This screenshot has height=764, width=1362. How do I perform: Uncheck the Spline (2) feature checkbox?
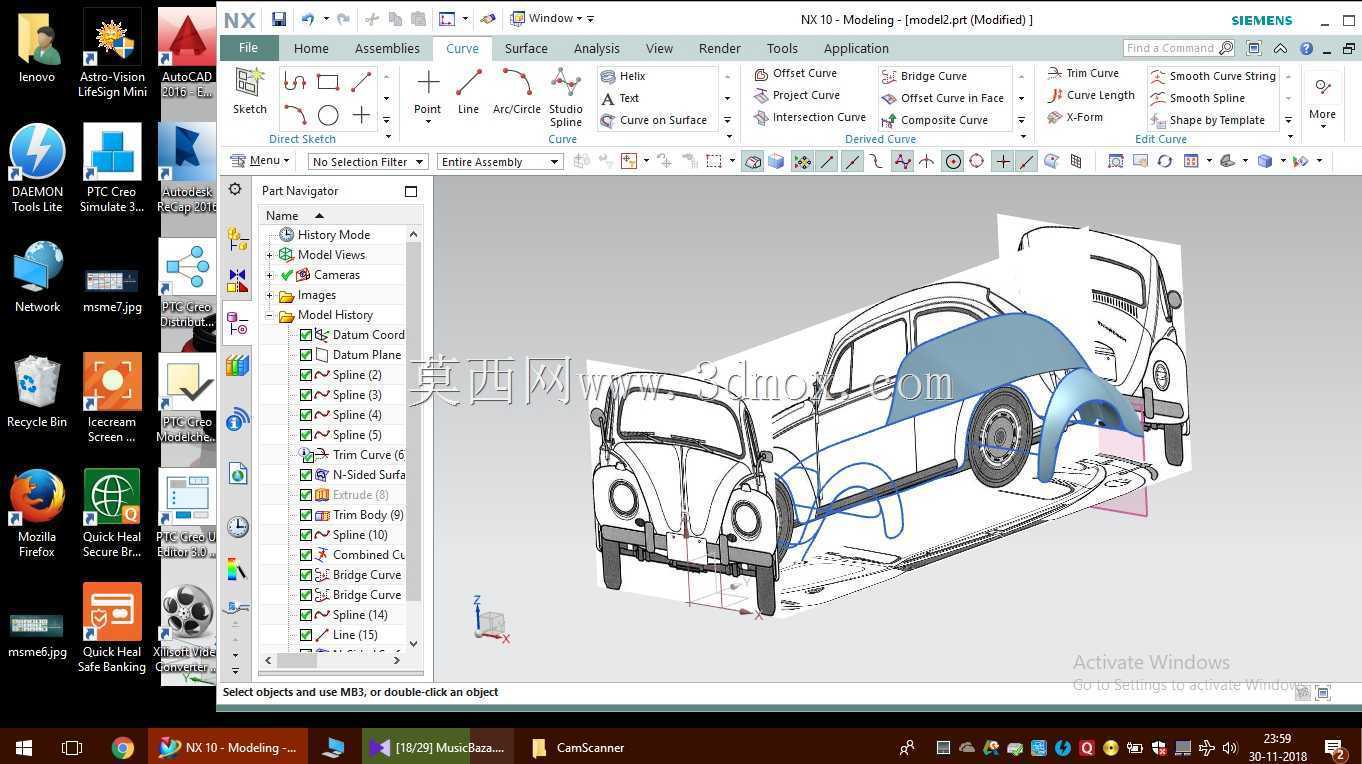pos(306,375)
